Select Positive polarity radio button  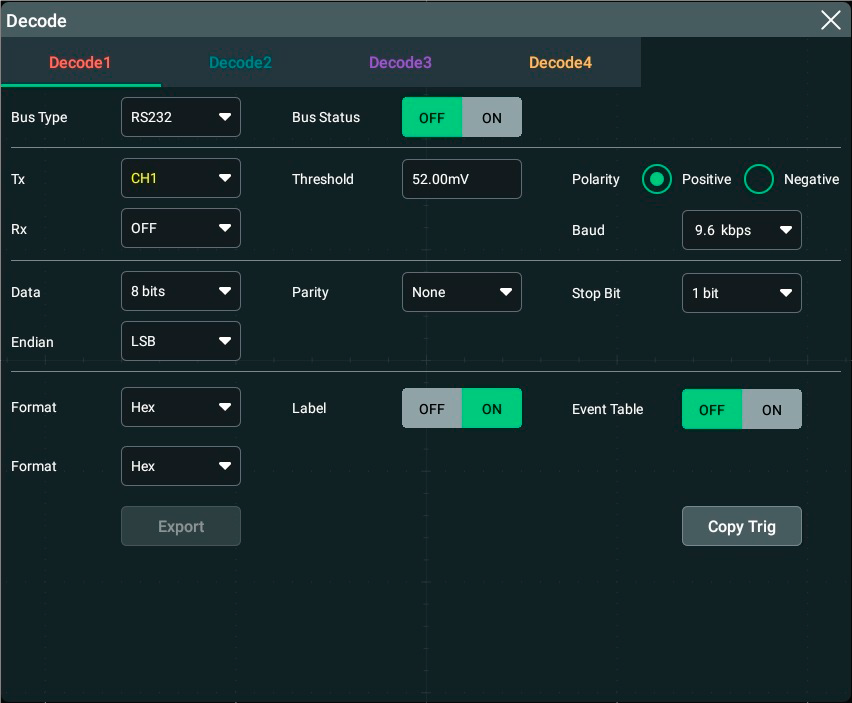pyautogui.click(x=657, y=180)
